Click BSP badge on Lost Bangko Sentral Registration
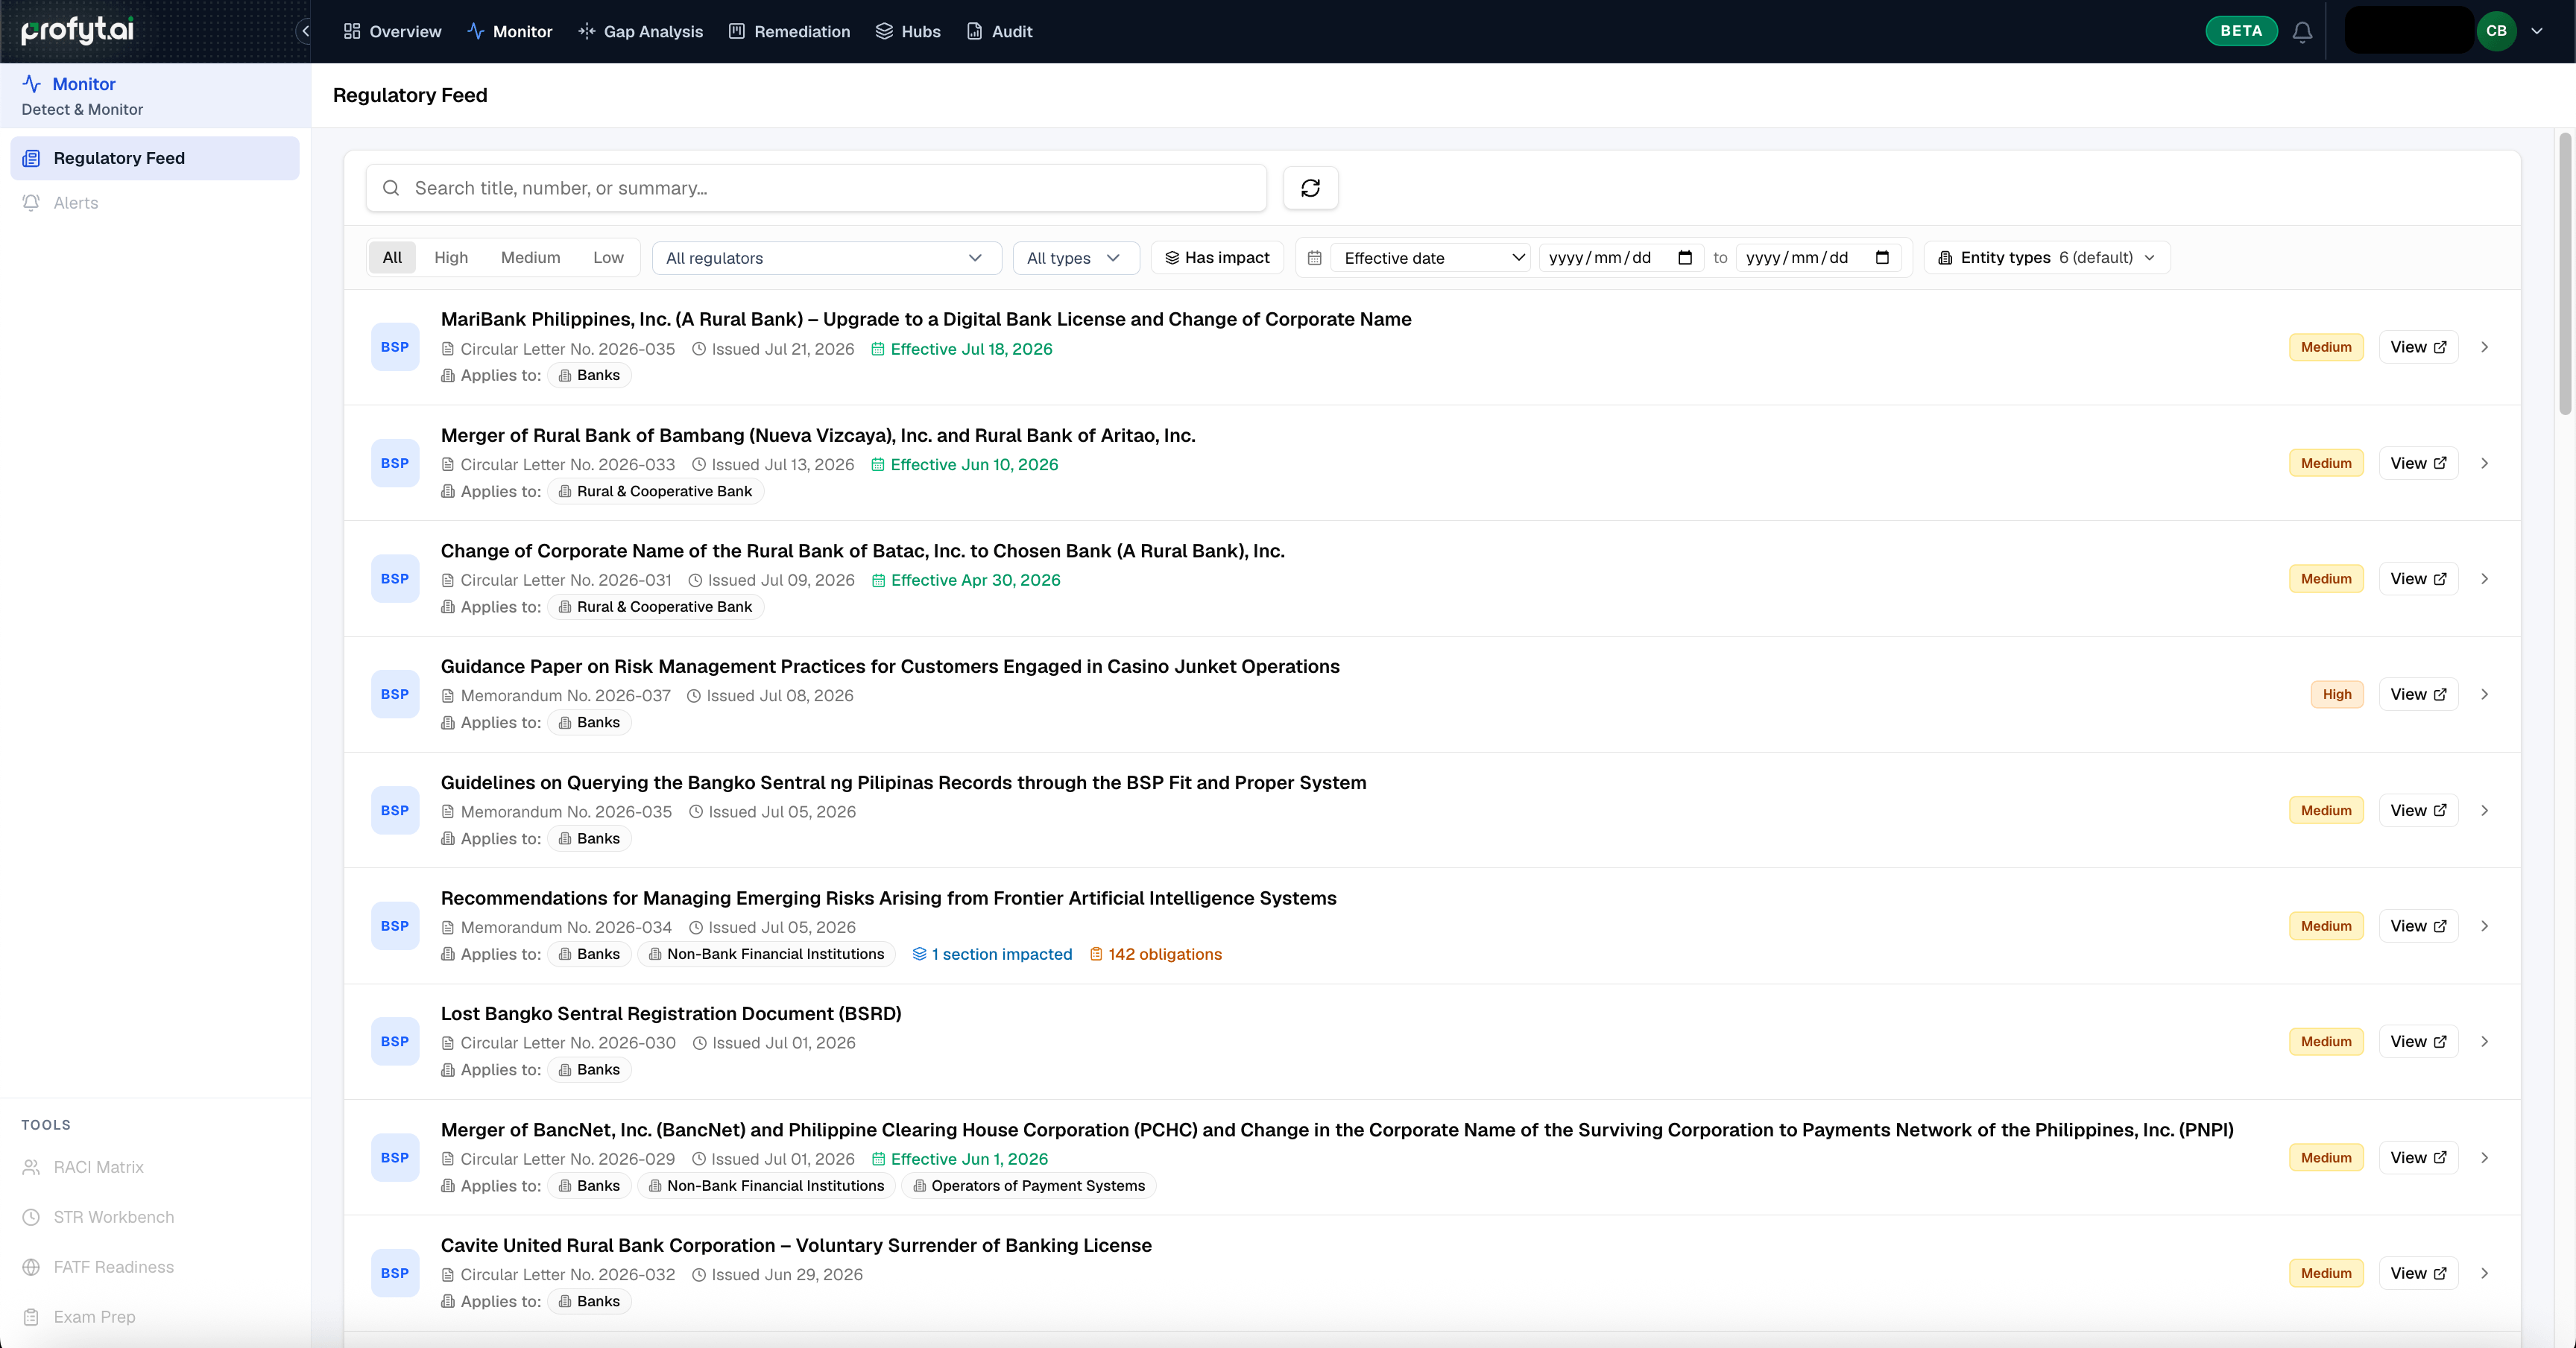 point(395,1041)
